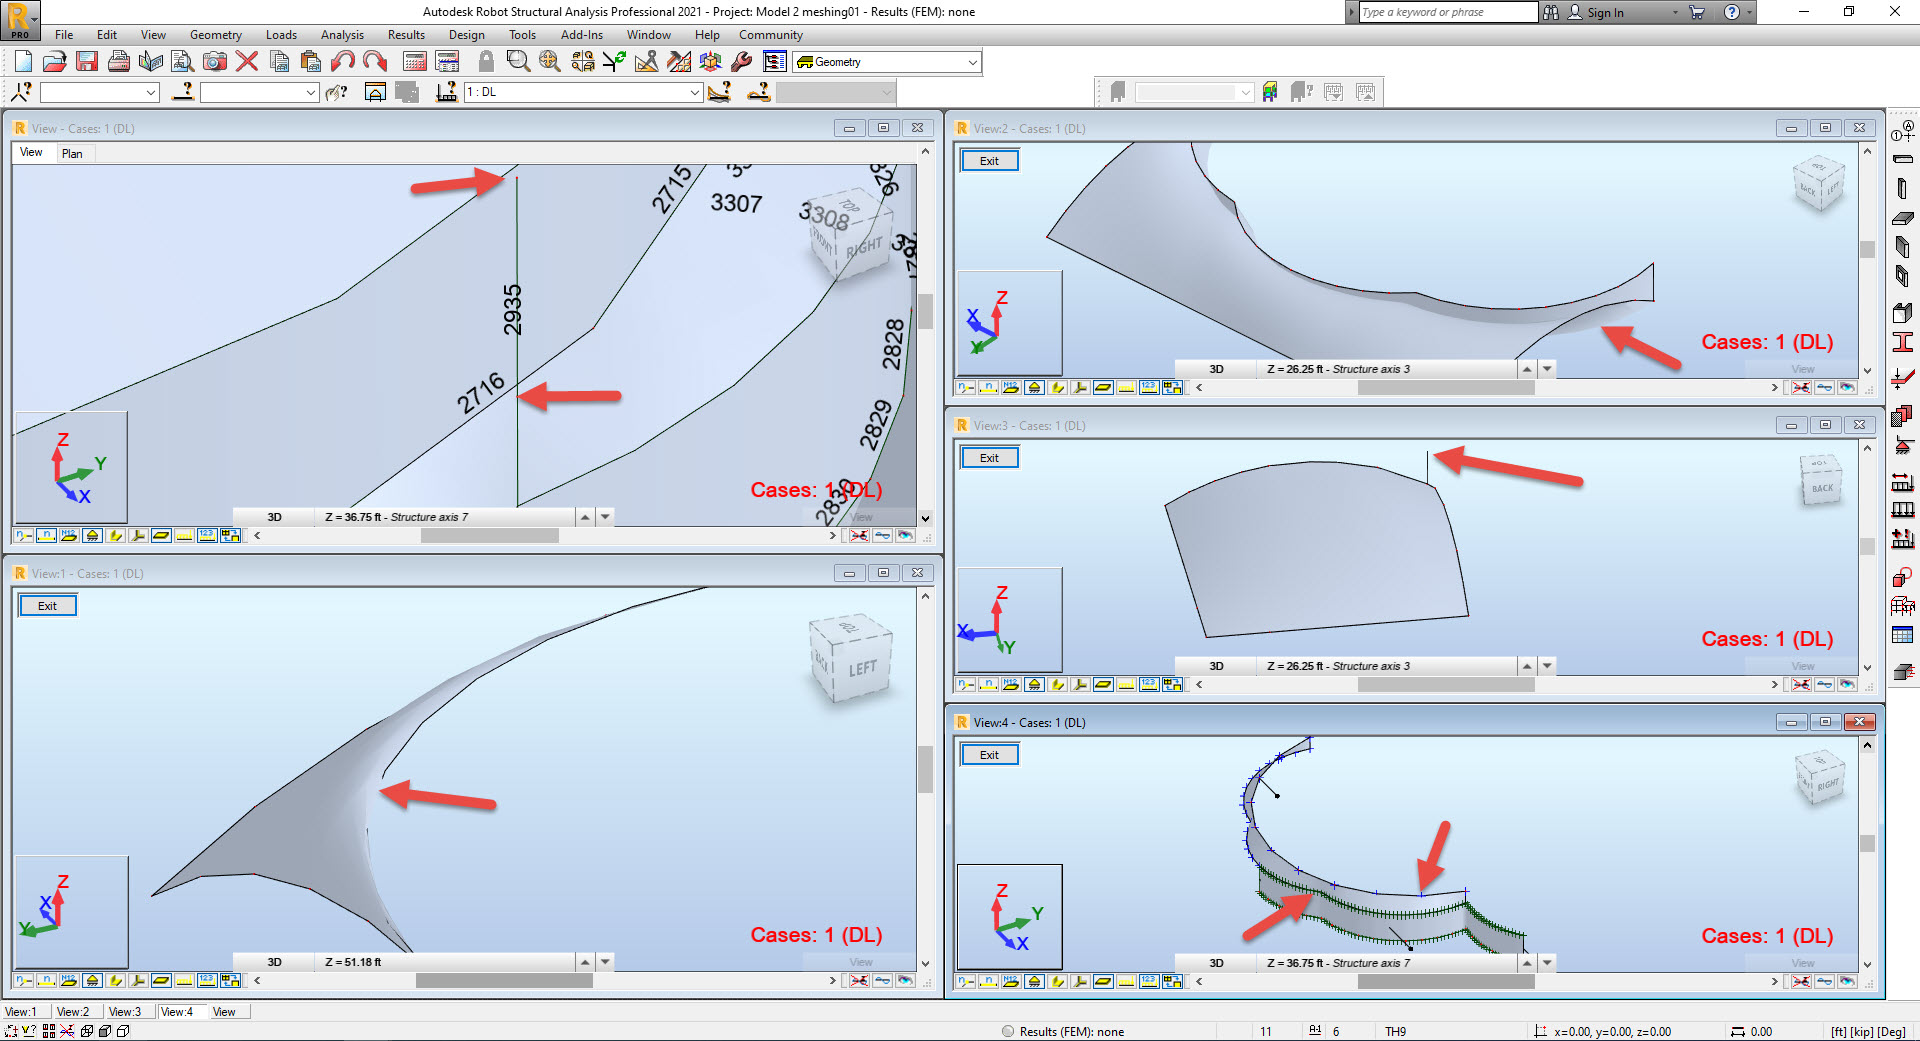Open the work plane dropdown arrow in View:4
The width and height of the screenshot is (1920, 1041).
(1547, 963)
